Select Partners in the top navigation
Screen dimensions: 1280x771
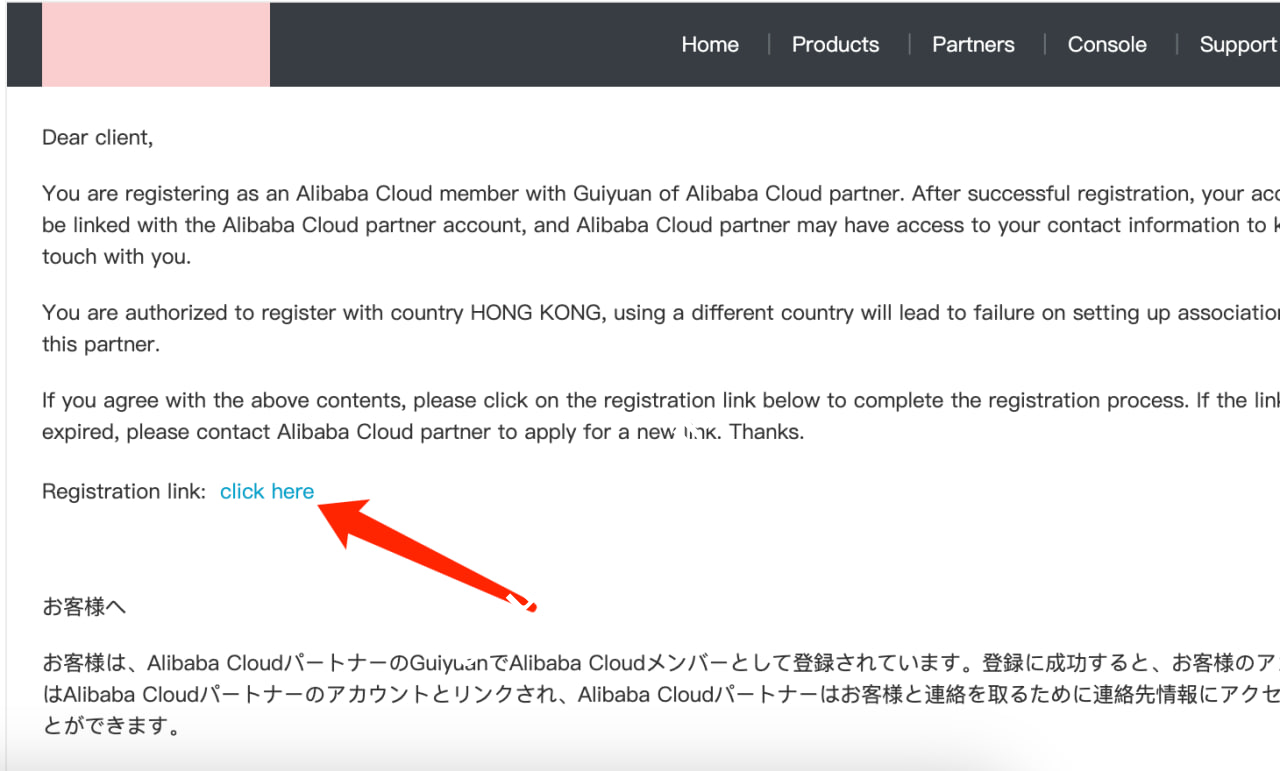973,45
